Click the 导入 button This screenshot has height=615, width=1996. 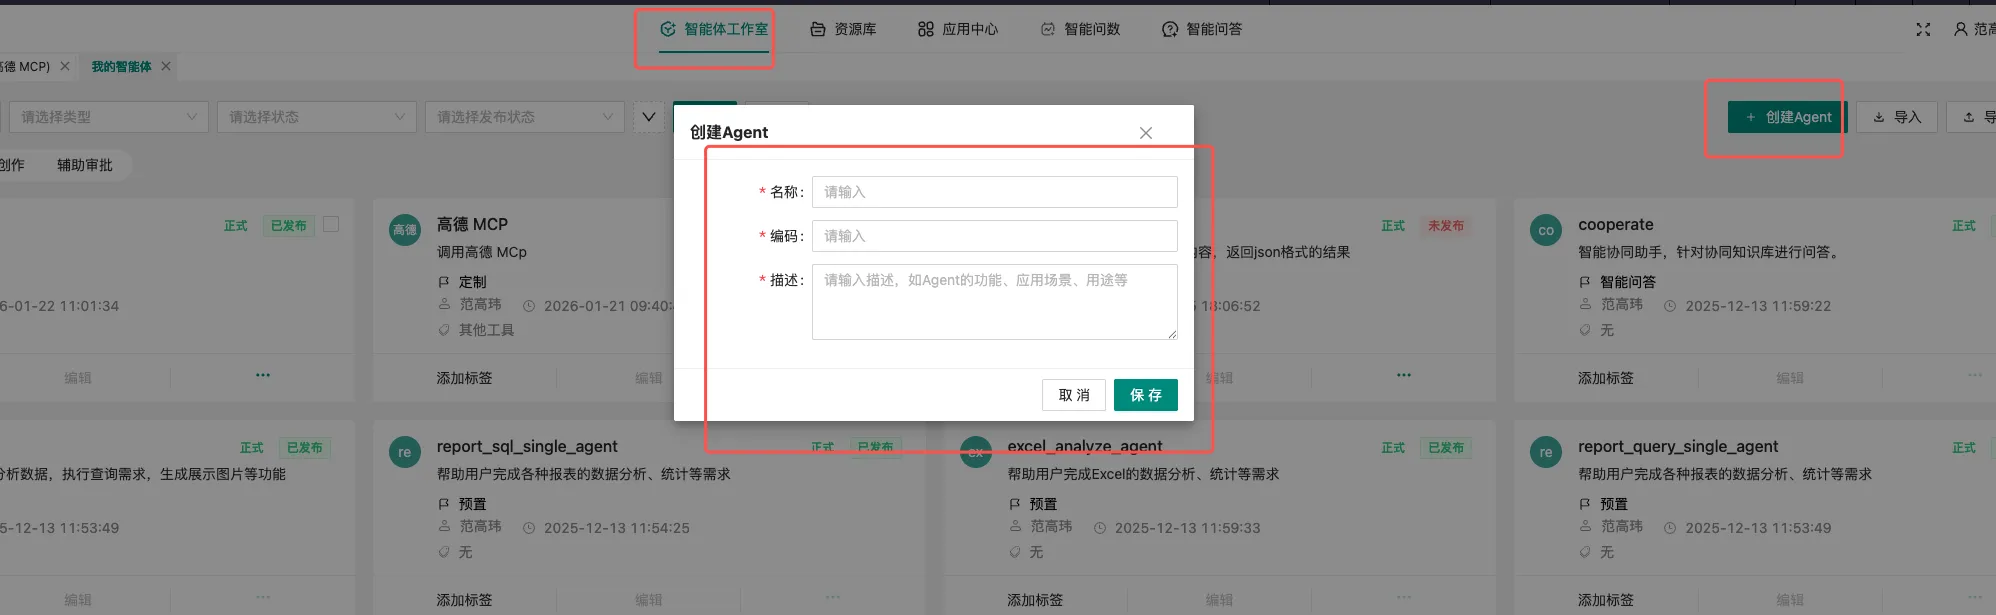[1897, 117]
